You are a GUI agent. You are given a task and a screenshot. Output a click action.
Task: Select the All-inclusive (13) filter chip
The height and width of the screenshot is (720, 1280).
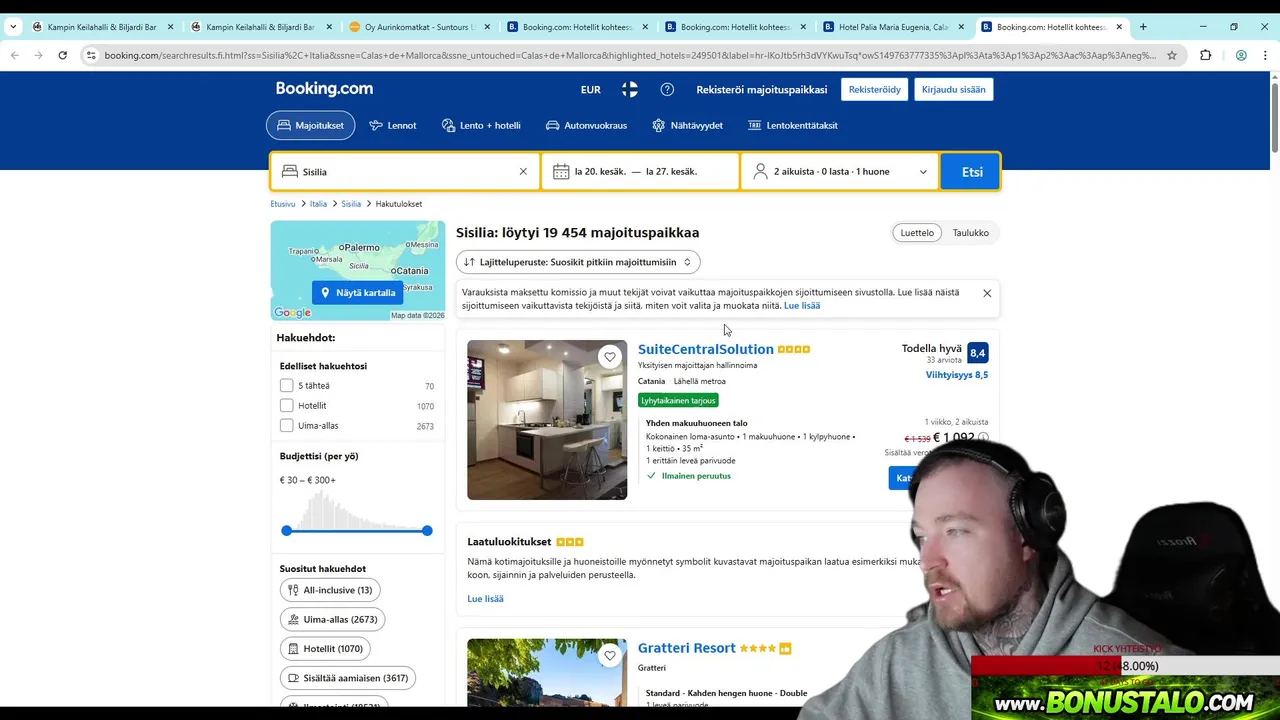pyautogui.click(x=330, y=590)
